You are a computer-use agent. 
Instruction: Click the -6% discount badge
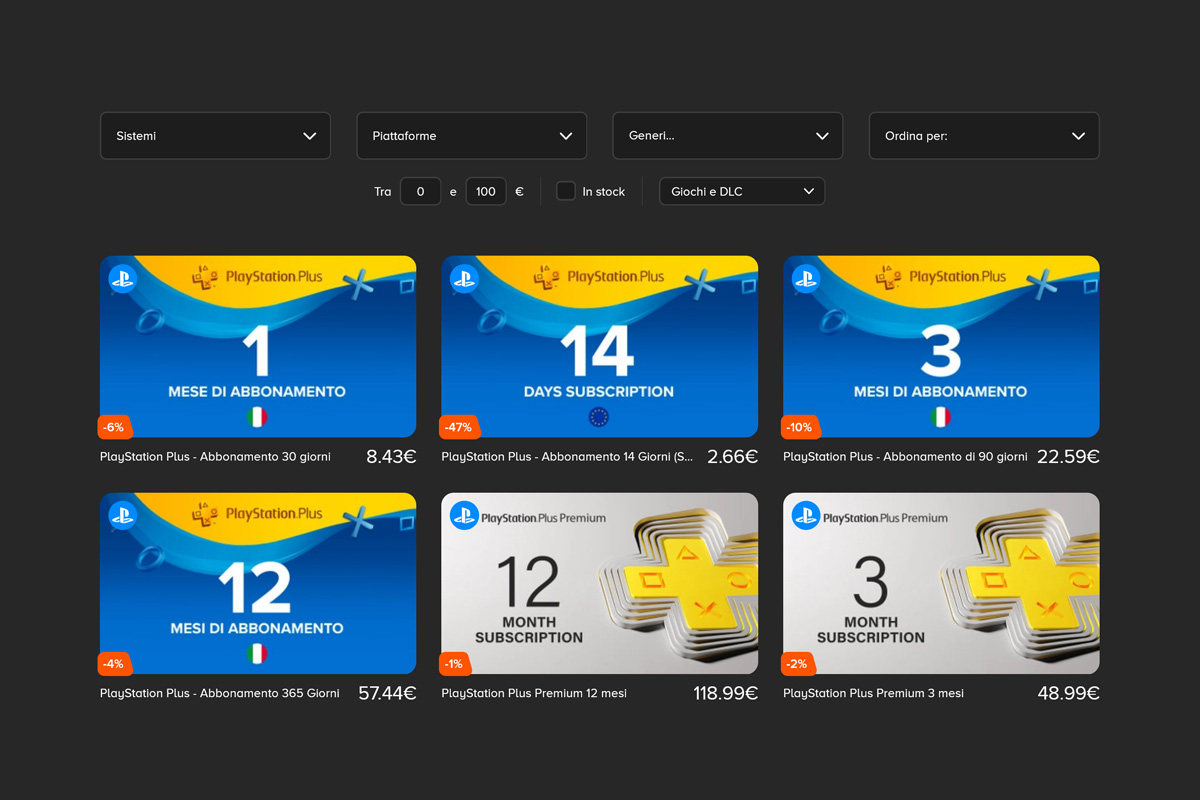pos(115,427)
